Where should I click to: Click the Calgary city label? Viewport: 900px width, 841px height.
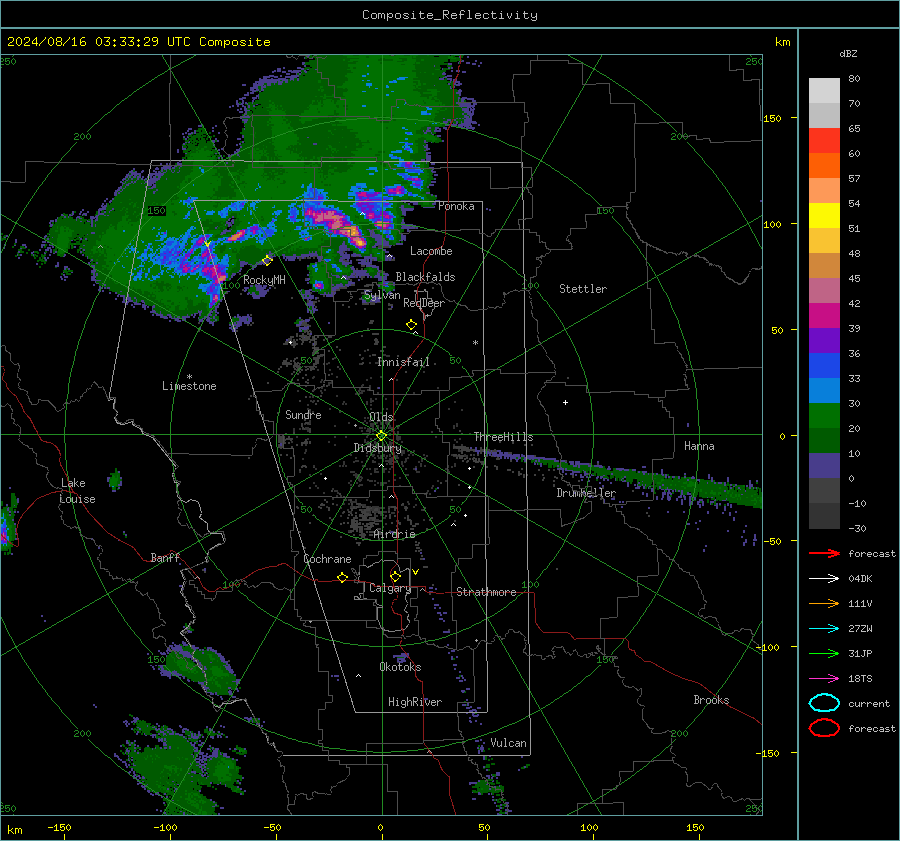tap(390, 588)
